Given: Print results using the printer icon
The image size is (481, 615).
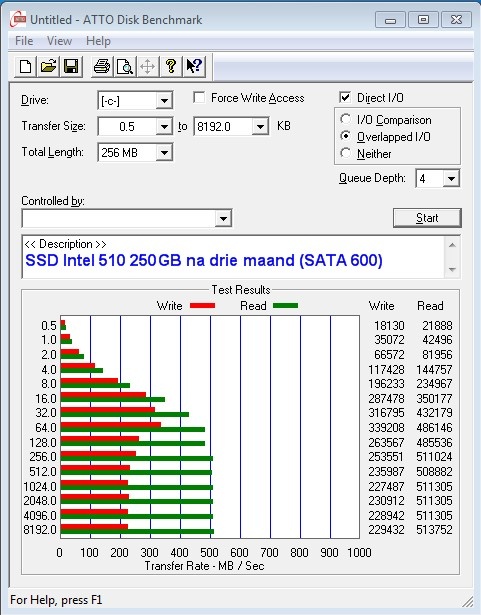Looking at the screenshot, I should pos(102,66).
